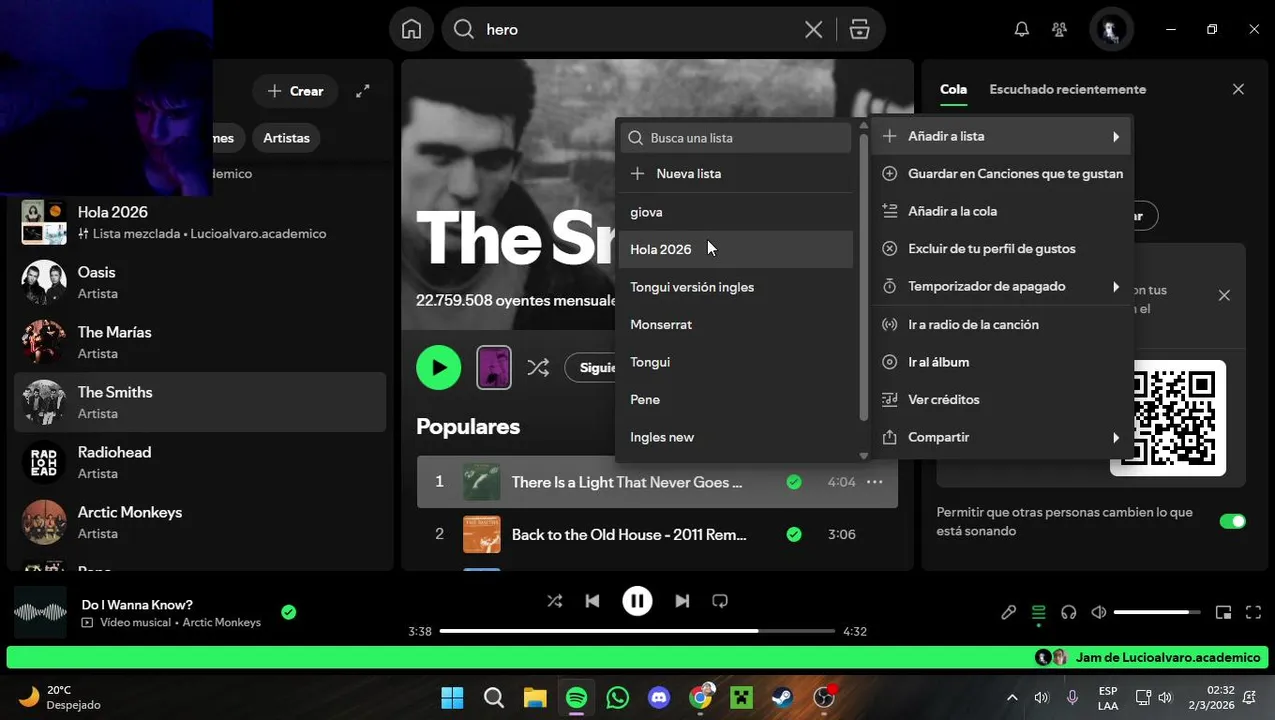
Task: Toggle saved check for Do I Wanna Know?
Action: tap(289, 612)
